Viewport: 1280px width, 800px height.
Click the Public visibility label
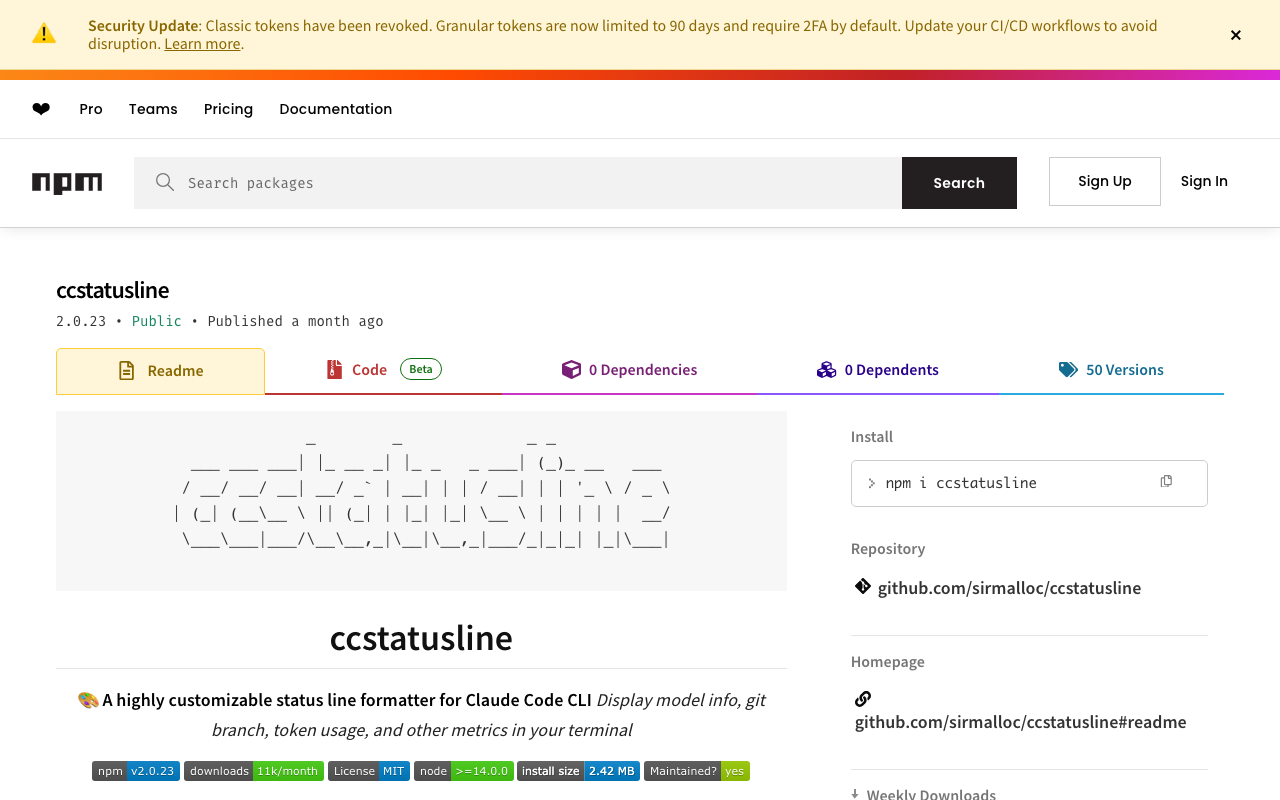pos(157,321)
